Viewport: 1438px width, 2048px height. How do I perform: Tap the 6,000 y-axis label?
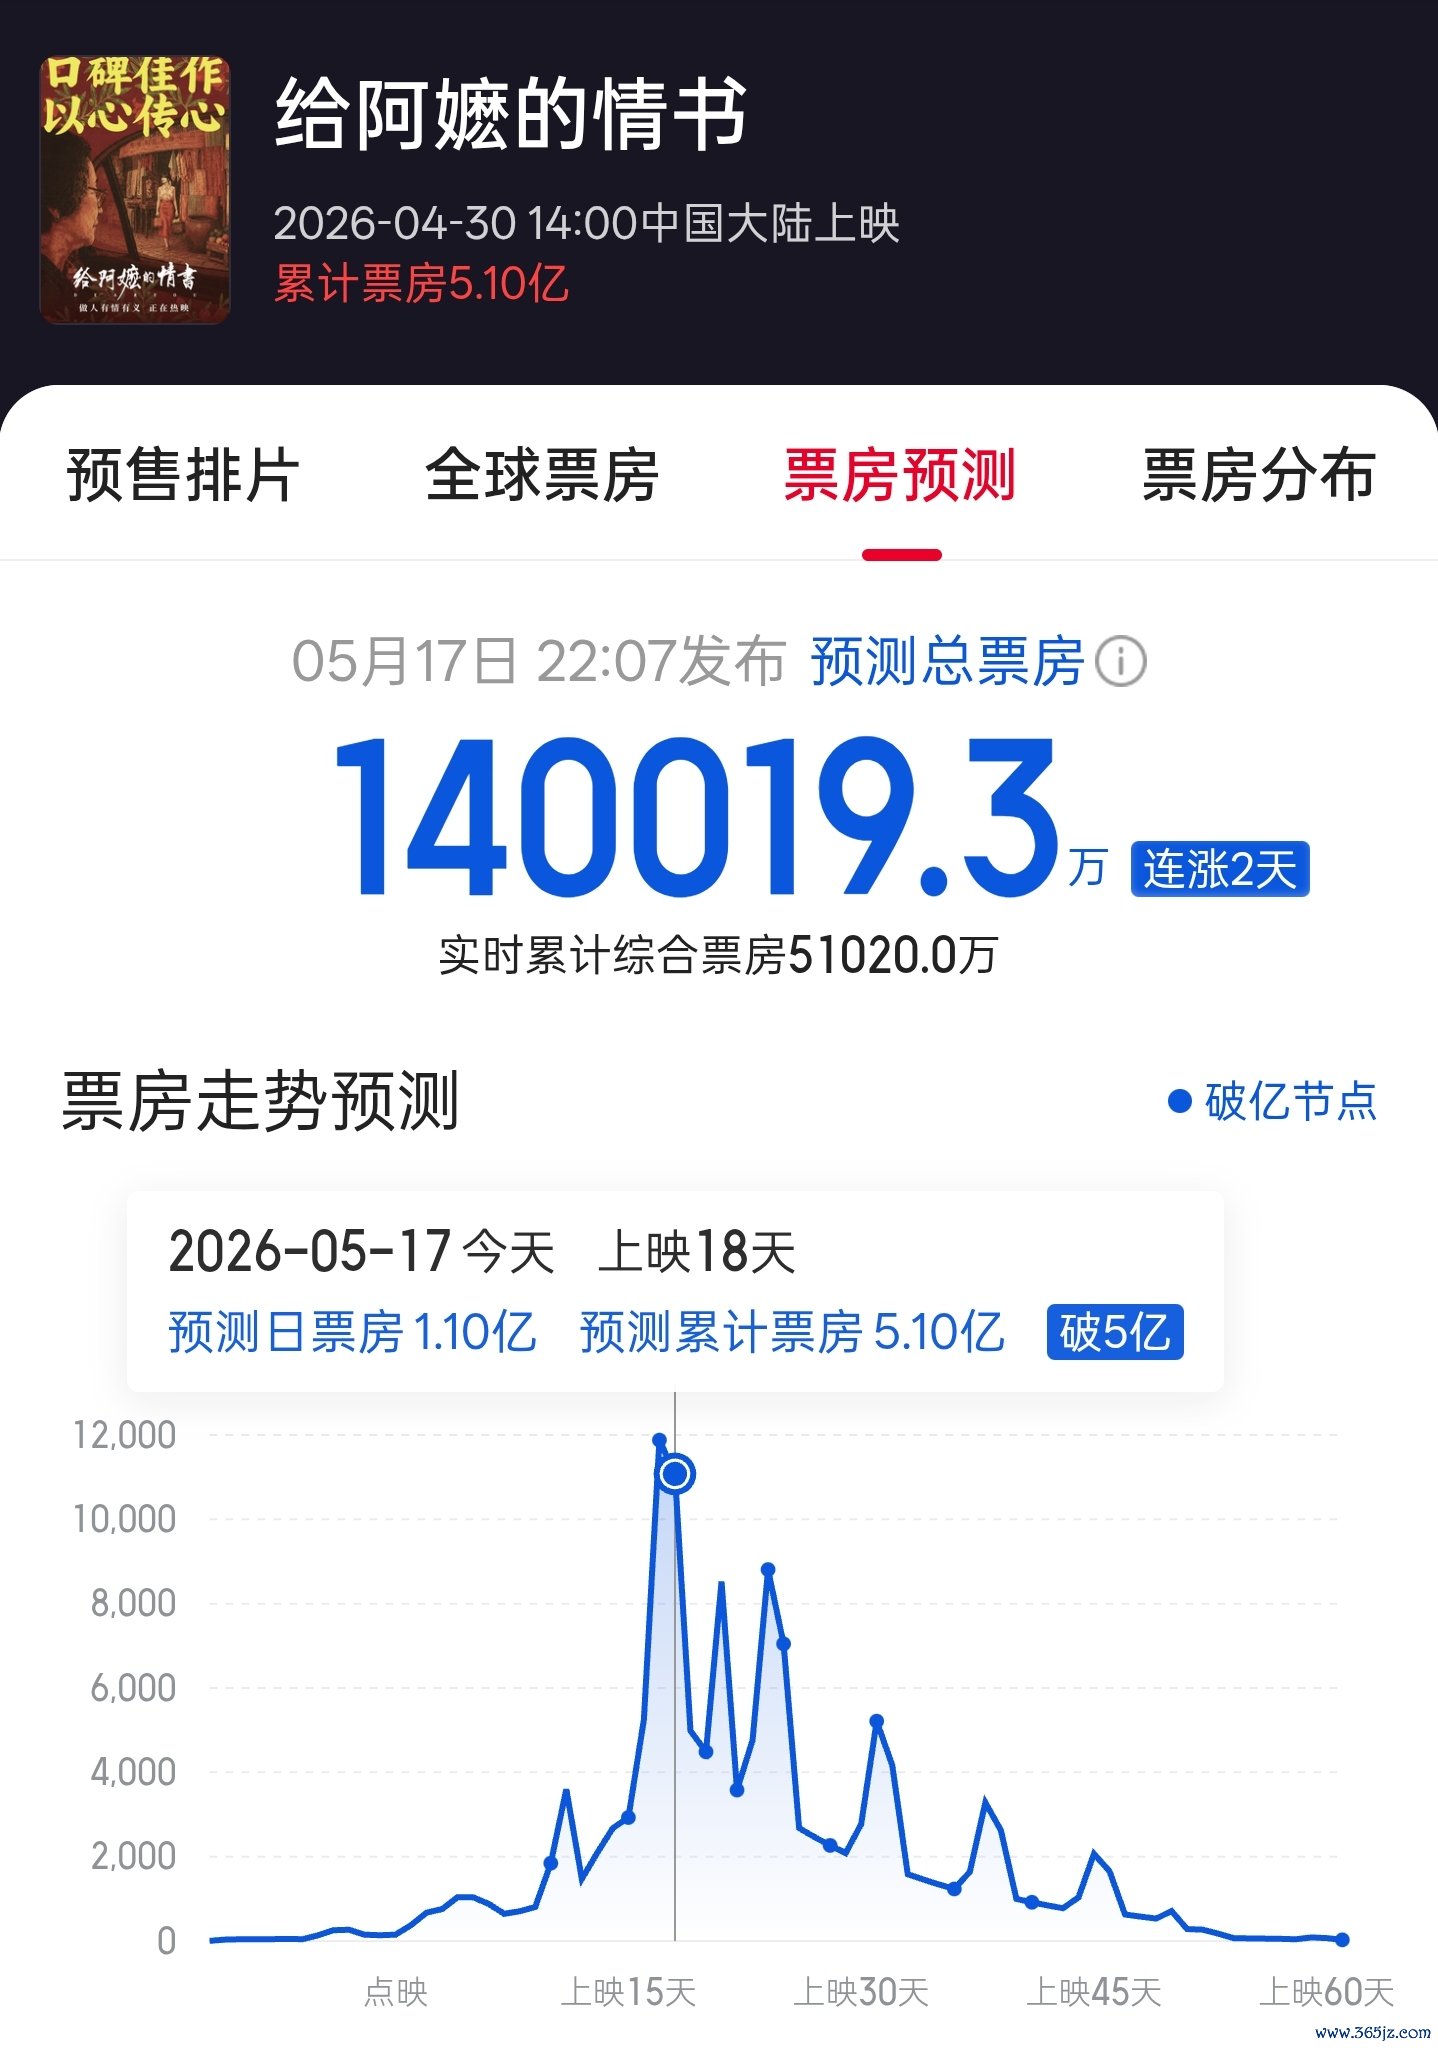click(x=133, y=1688)
